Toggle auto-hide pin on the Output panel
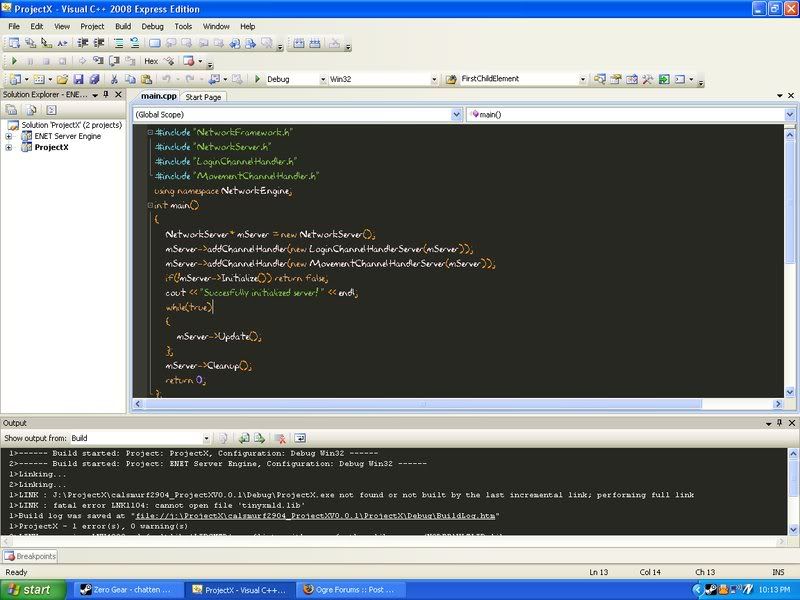 point(780,423)
